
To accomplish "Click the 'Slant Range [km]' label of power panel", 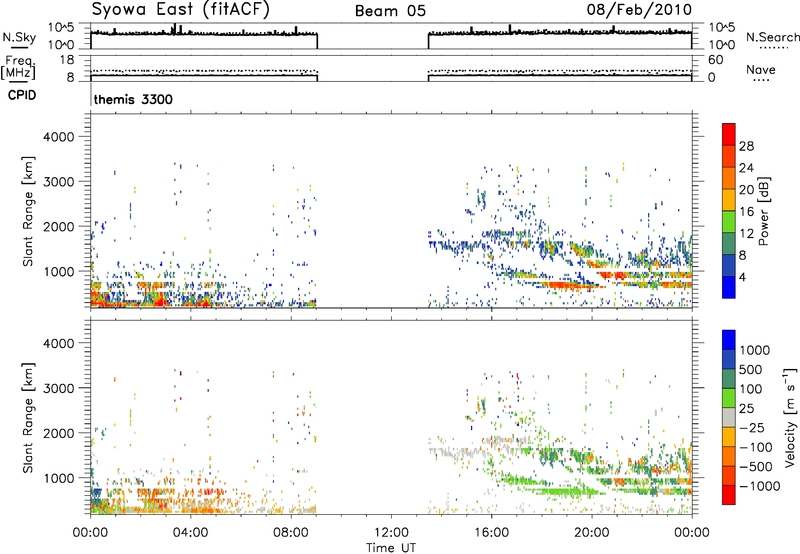I will pyautogui.click(x=28, y=211).
